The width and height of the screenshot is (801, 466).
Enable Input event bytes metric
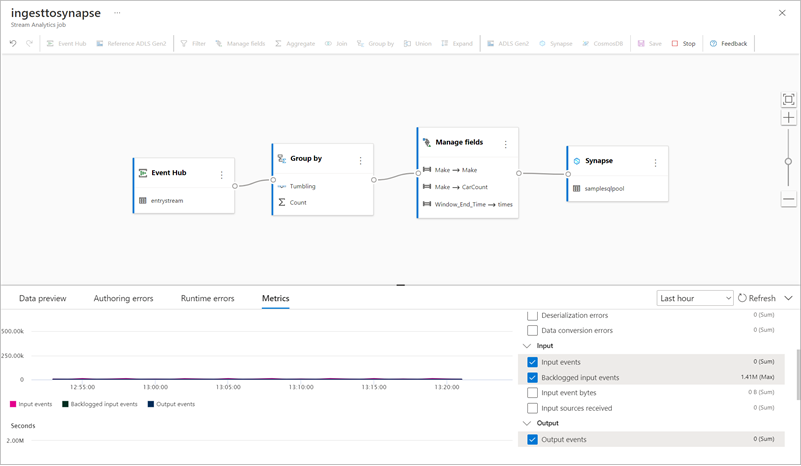click(x=532, y=392)
